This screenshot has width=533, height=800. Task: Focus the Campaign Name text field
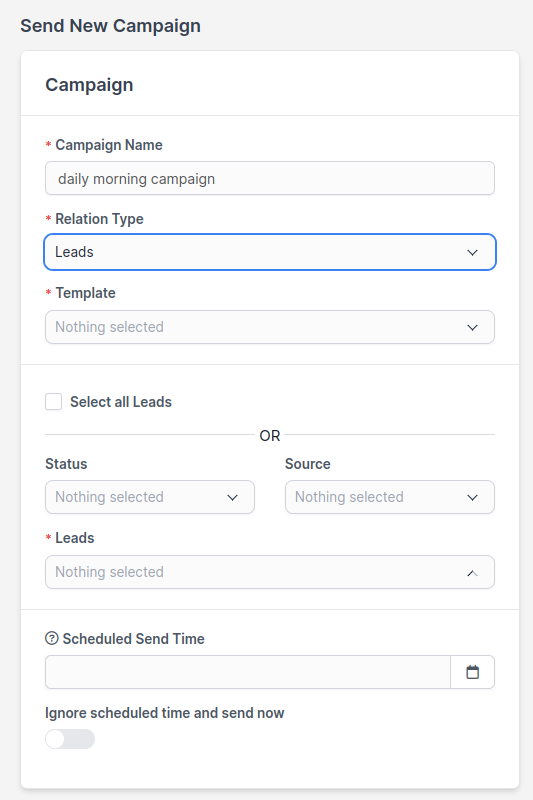(270, 178)
